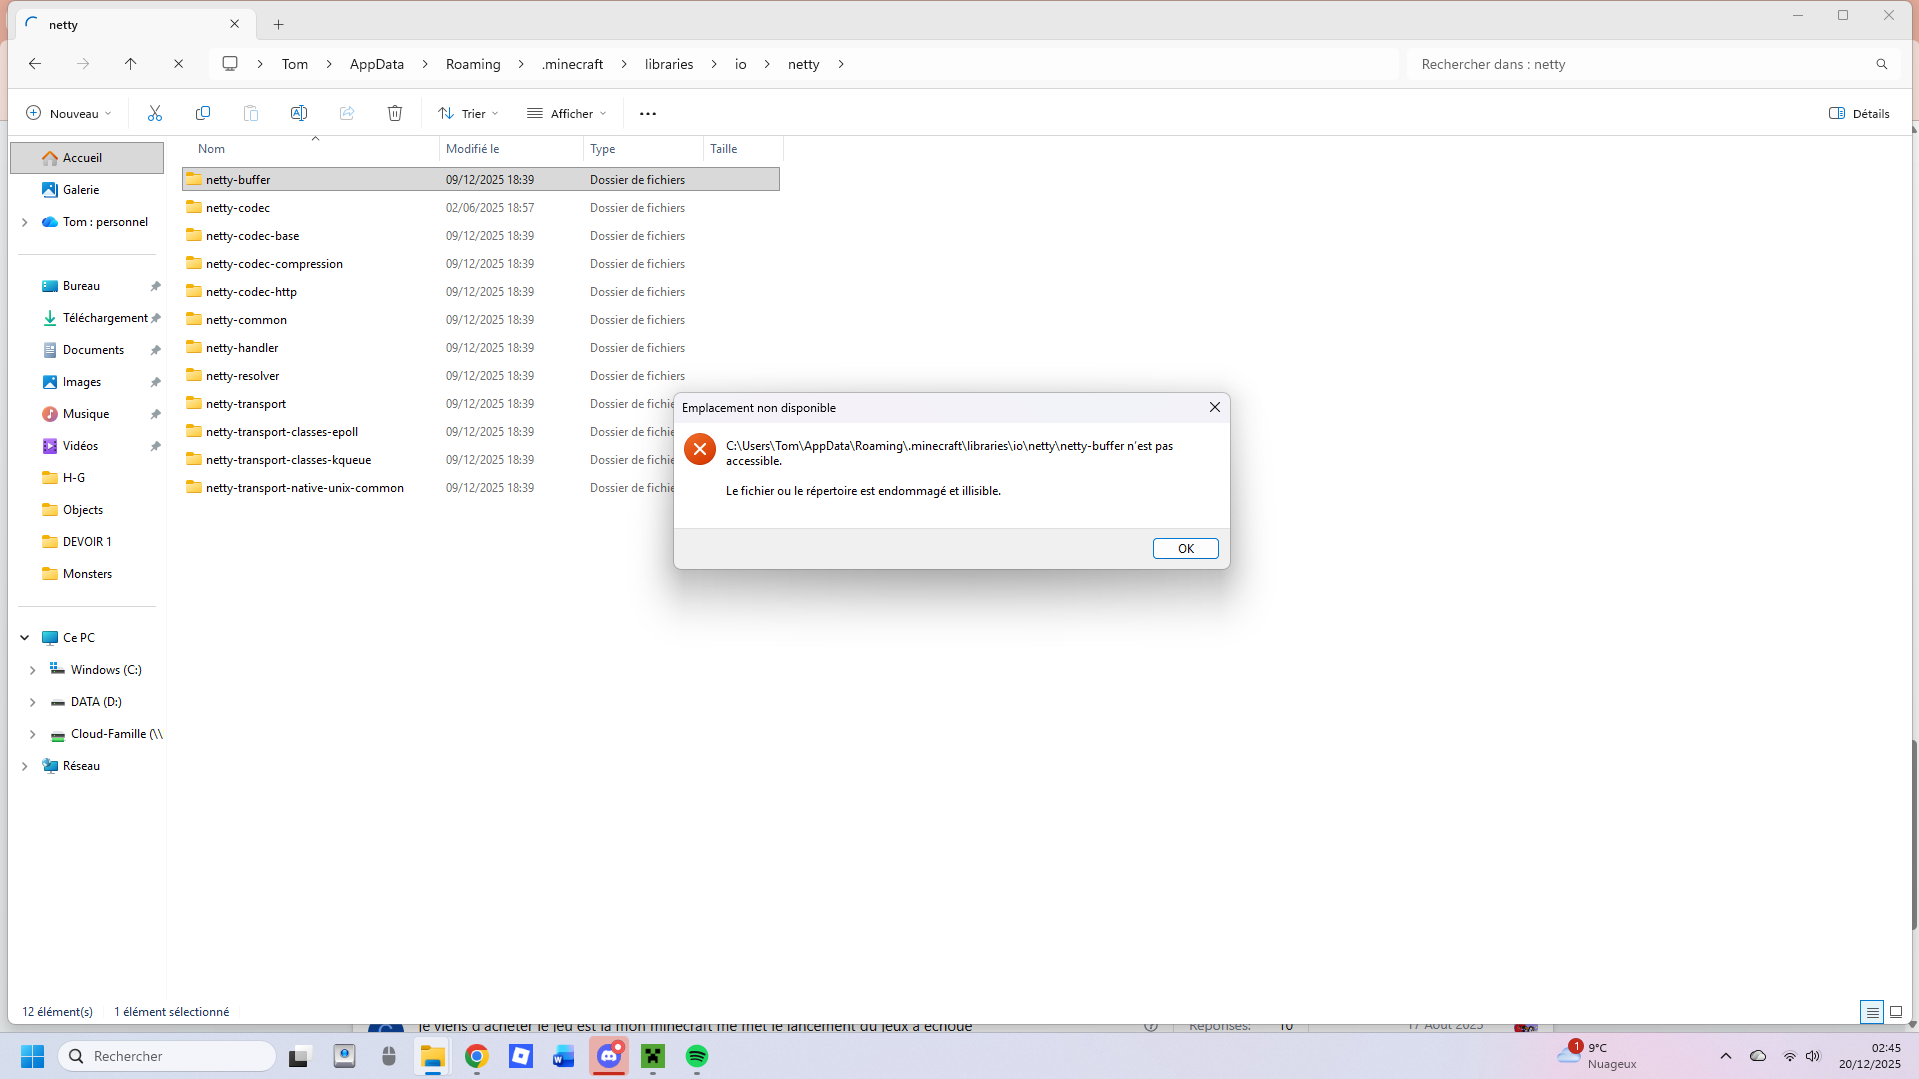Screen dimensions: 1919x1079
Task: Open the weather widget 9°C Nuageux
Action: (1597, 1056)
